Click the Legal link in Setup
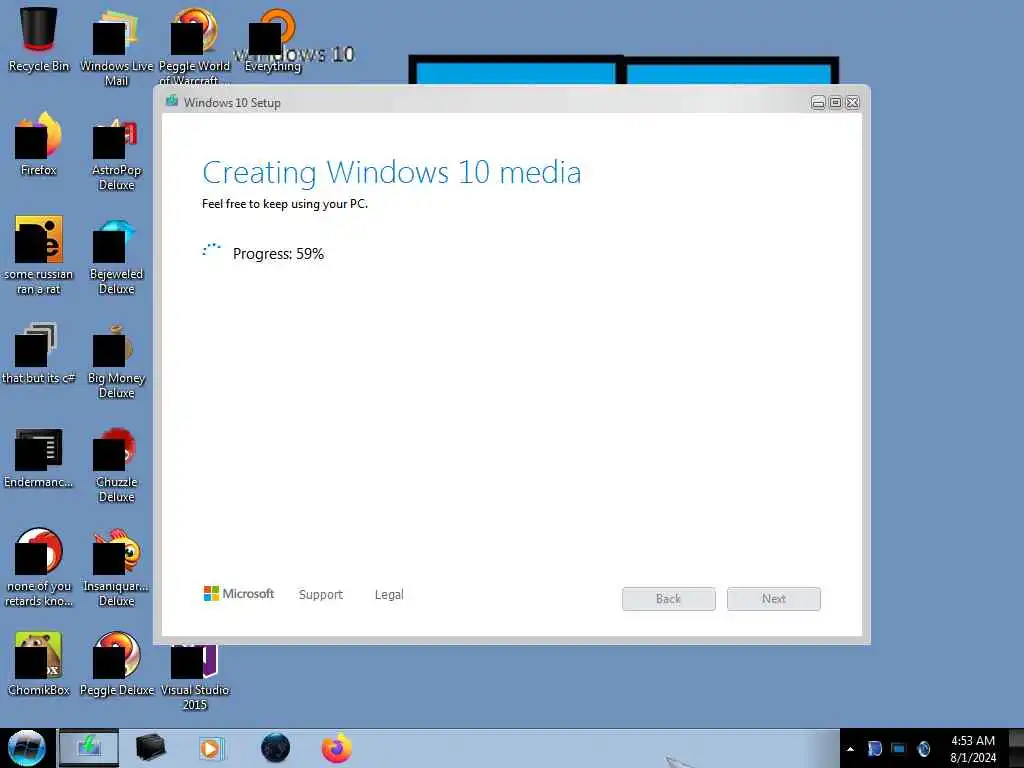1024x768 pixels. 389,594
